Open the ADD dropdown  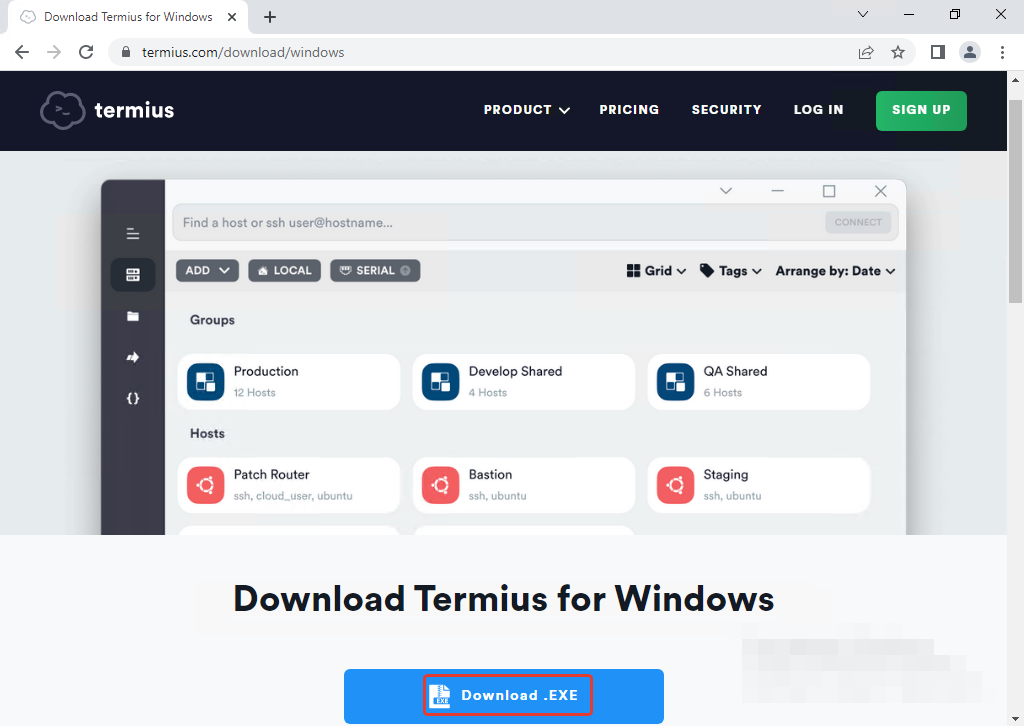point(207,270)
